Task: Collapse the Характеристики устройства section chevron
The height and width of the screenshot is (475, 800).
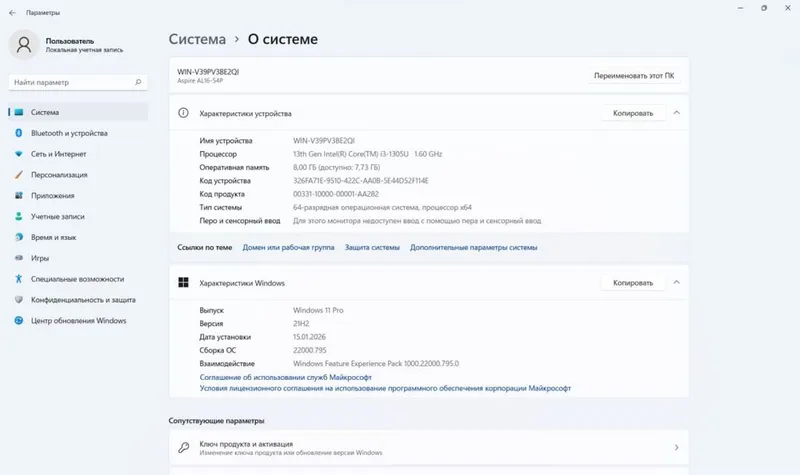Action: point(677,113)
